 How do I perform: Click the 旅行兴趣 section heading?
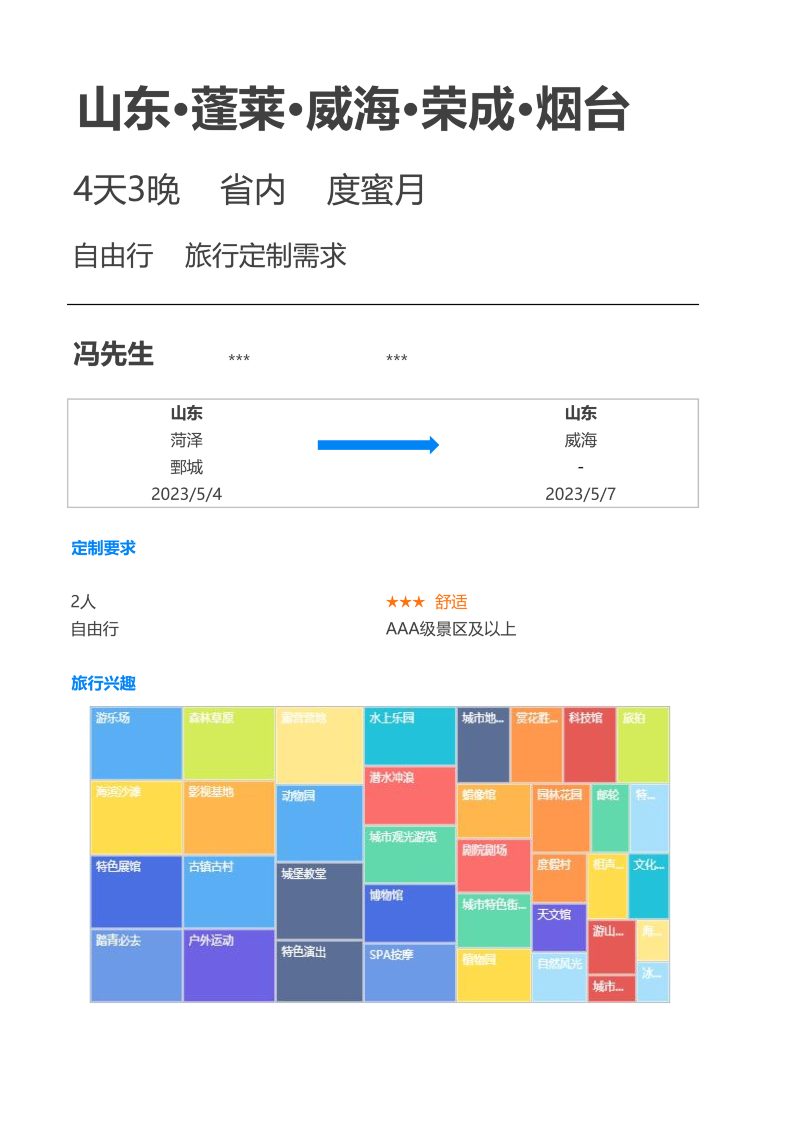103,683
